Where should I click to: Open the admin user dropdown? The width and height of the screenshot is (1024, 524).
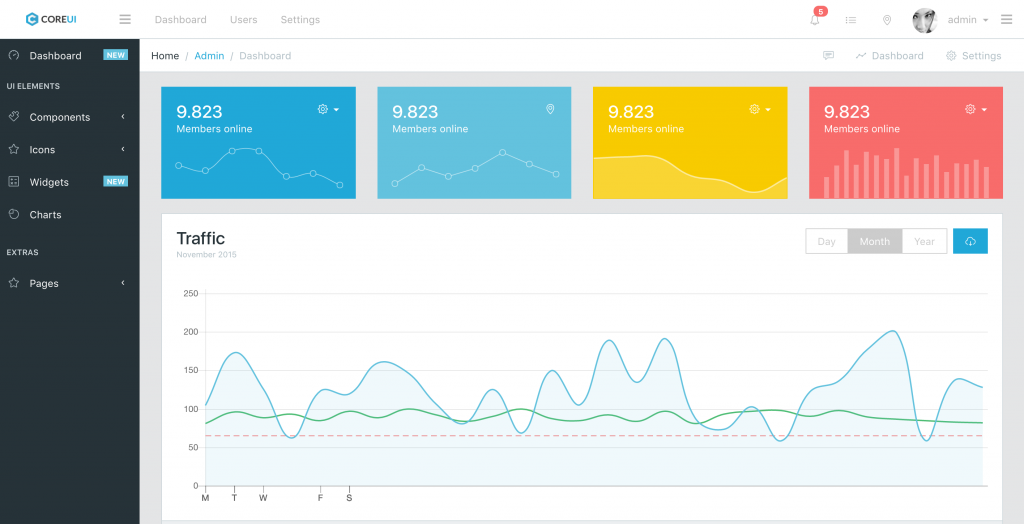point(968,20)
